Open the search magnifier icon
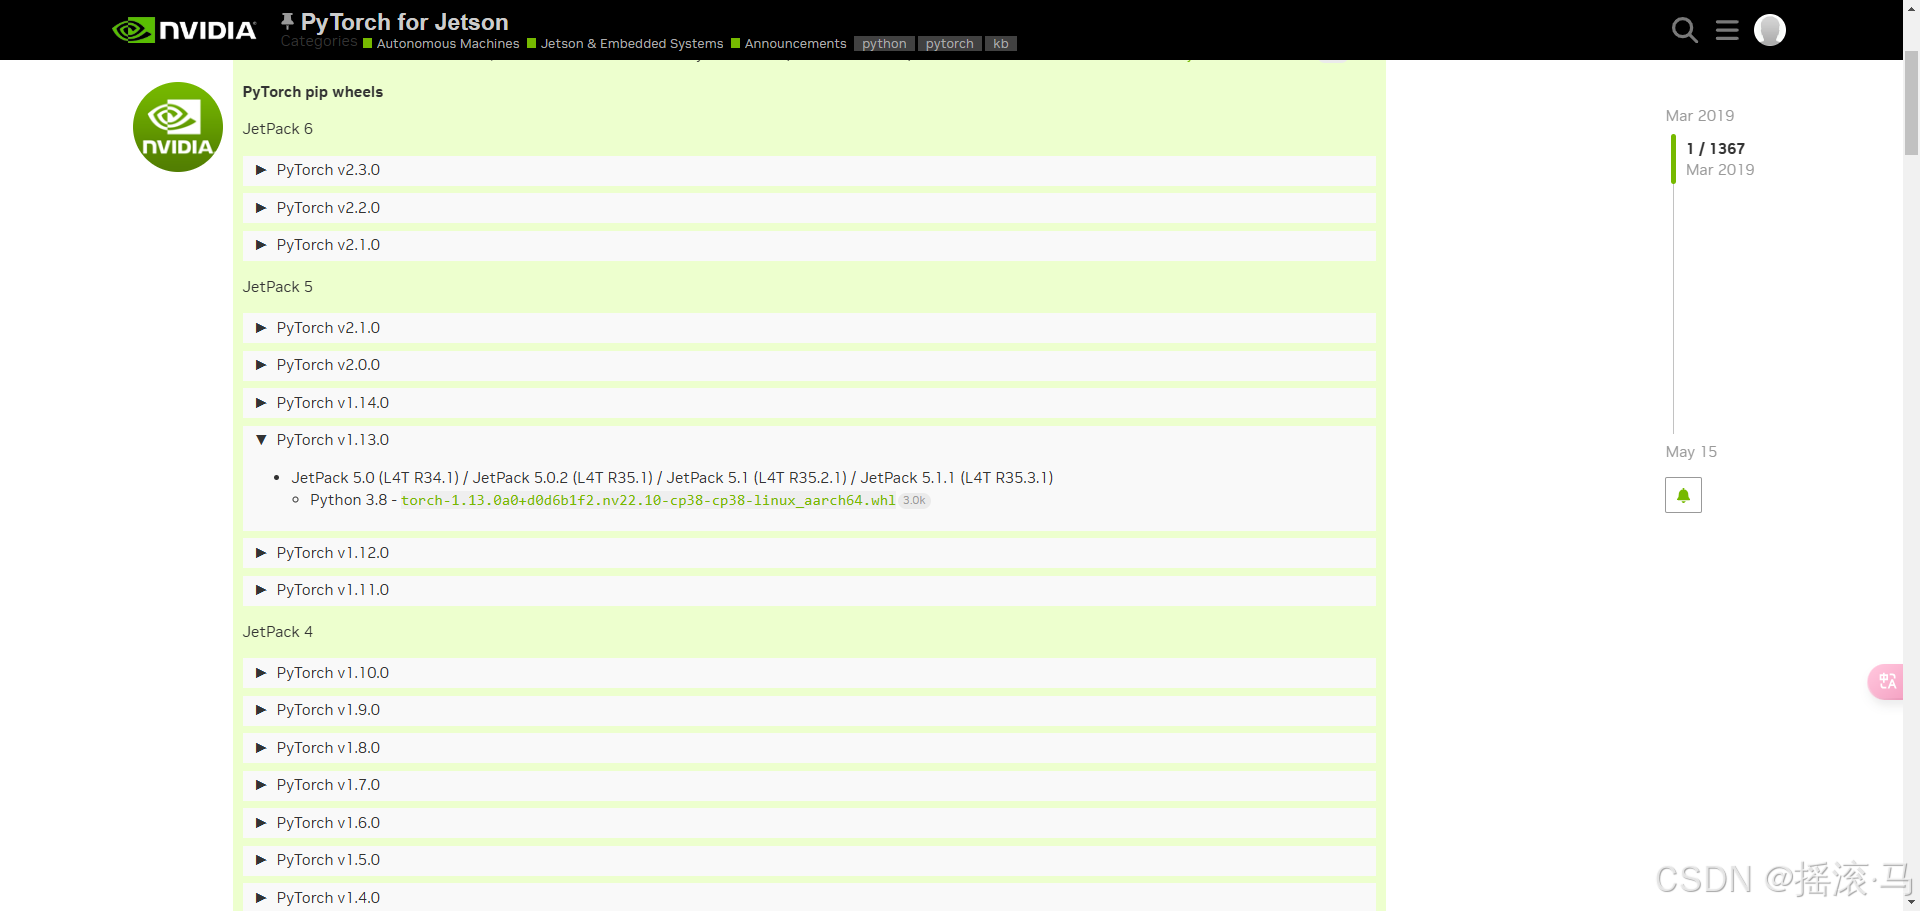Viewport: 1920px width, 911px height. pyautogui.click(x=1685, y=30)
